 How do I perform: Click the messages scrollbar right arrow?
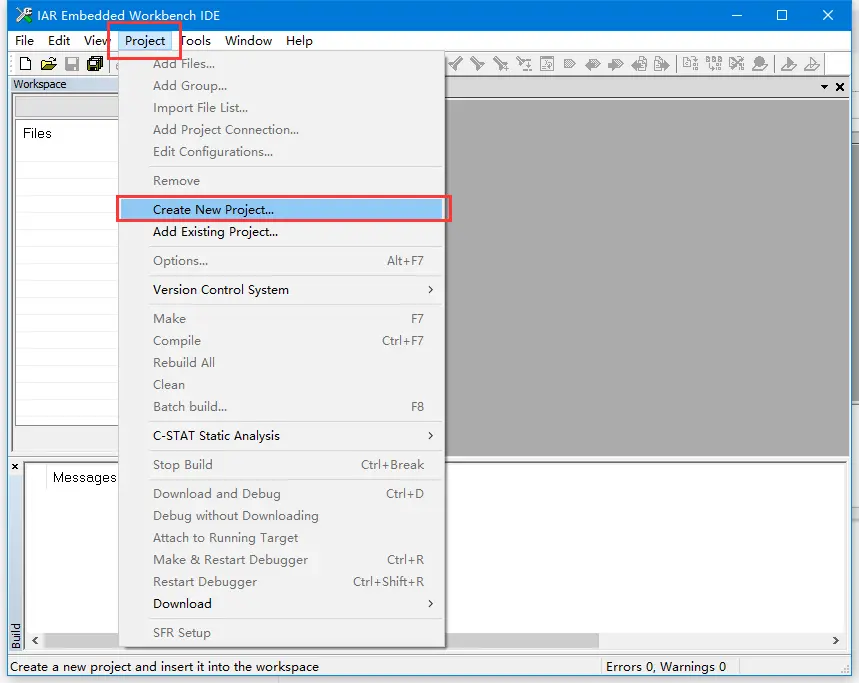835,640
